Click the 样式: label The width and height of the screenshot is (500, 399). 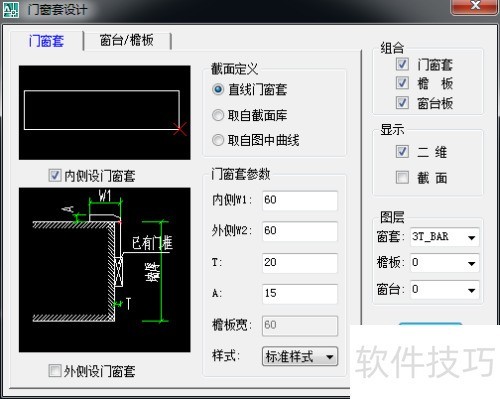[x=226, y=356]
